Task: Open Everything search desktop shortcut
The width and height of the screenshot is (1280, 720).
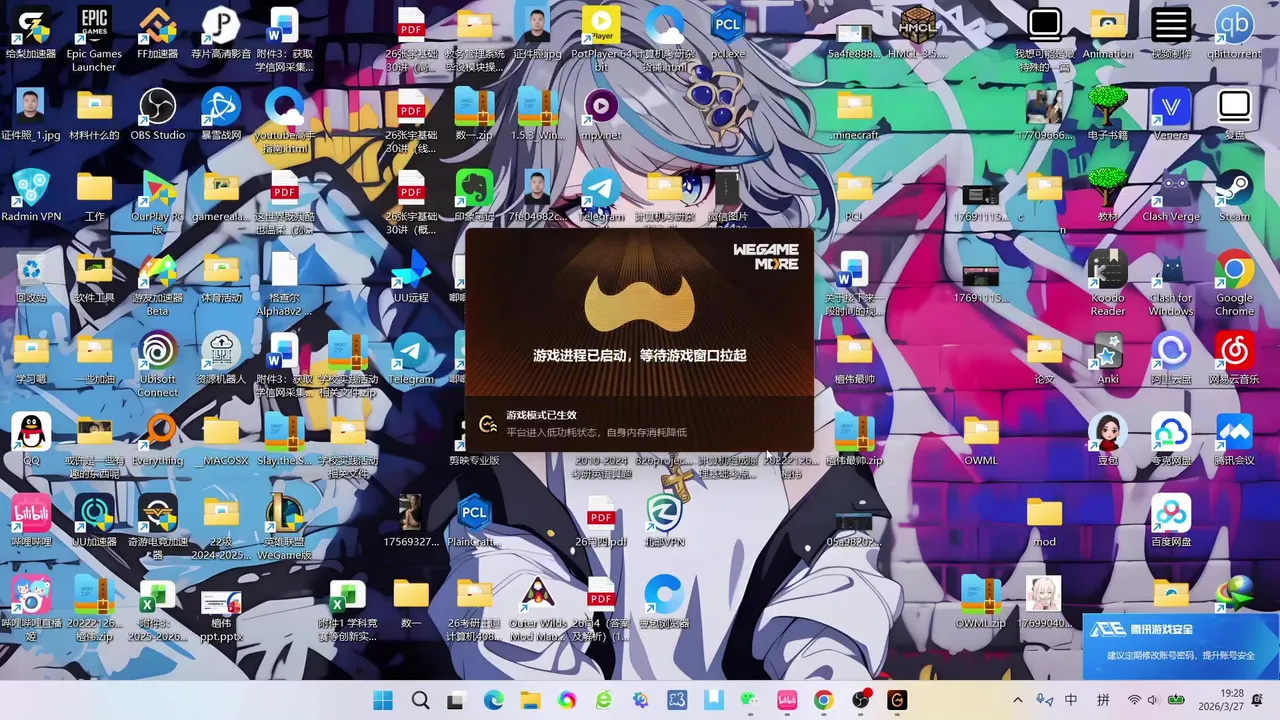Action: point(158,440)
